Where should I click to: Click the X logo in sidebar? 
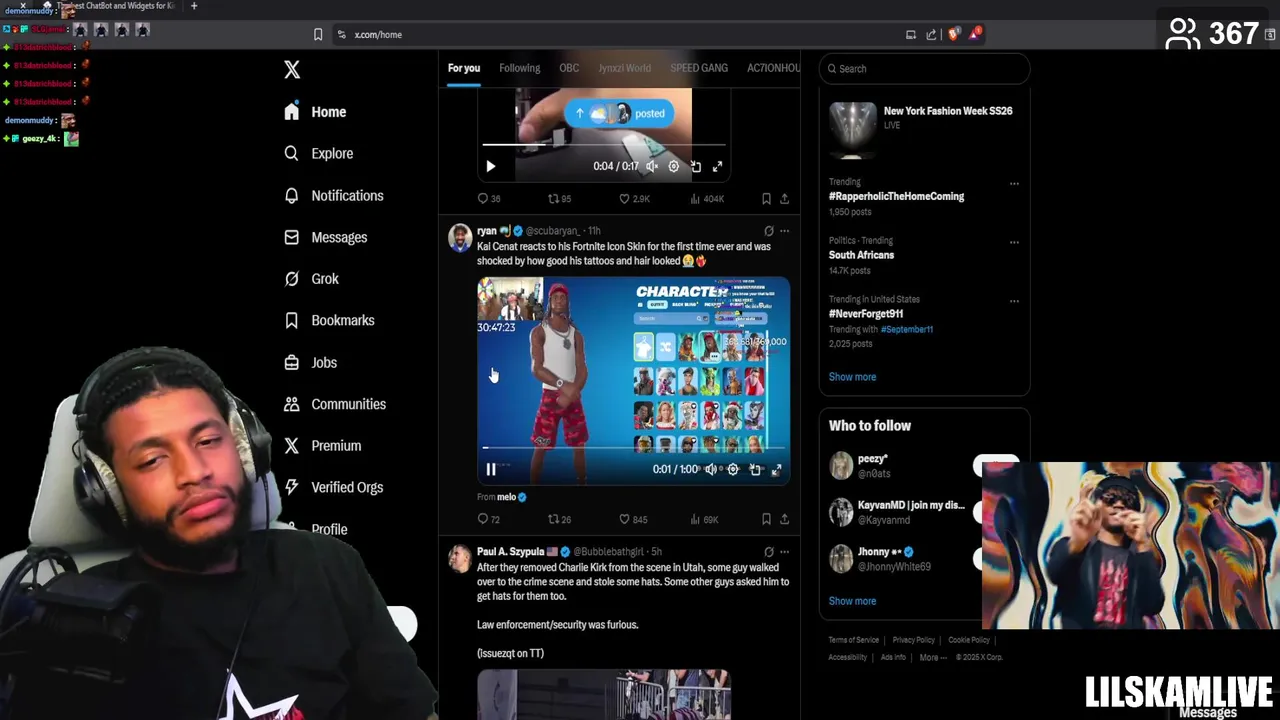(x=292, y=69)
